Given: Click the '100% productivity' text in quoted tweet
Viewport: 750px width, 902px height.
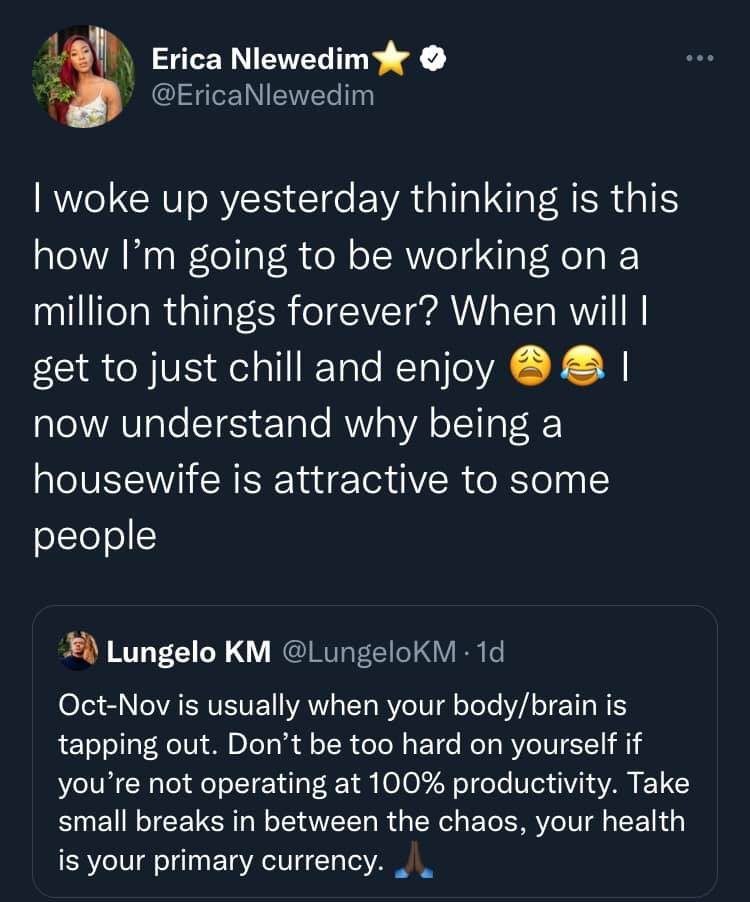Looking at the screenshot, I should tap(489, 783).
